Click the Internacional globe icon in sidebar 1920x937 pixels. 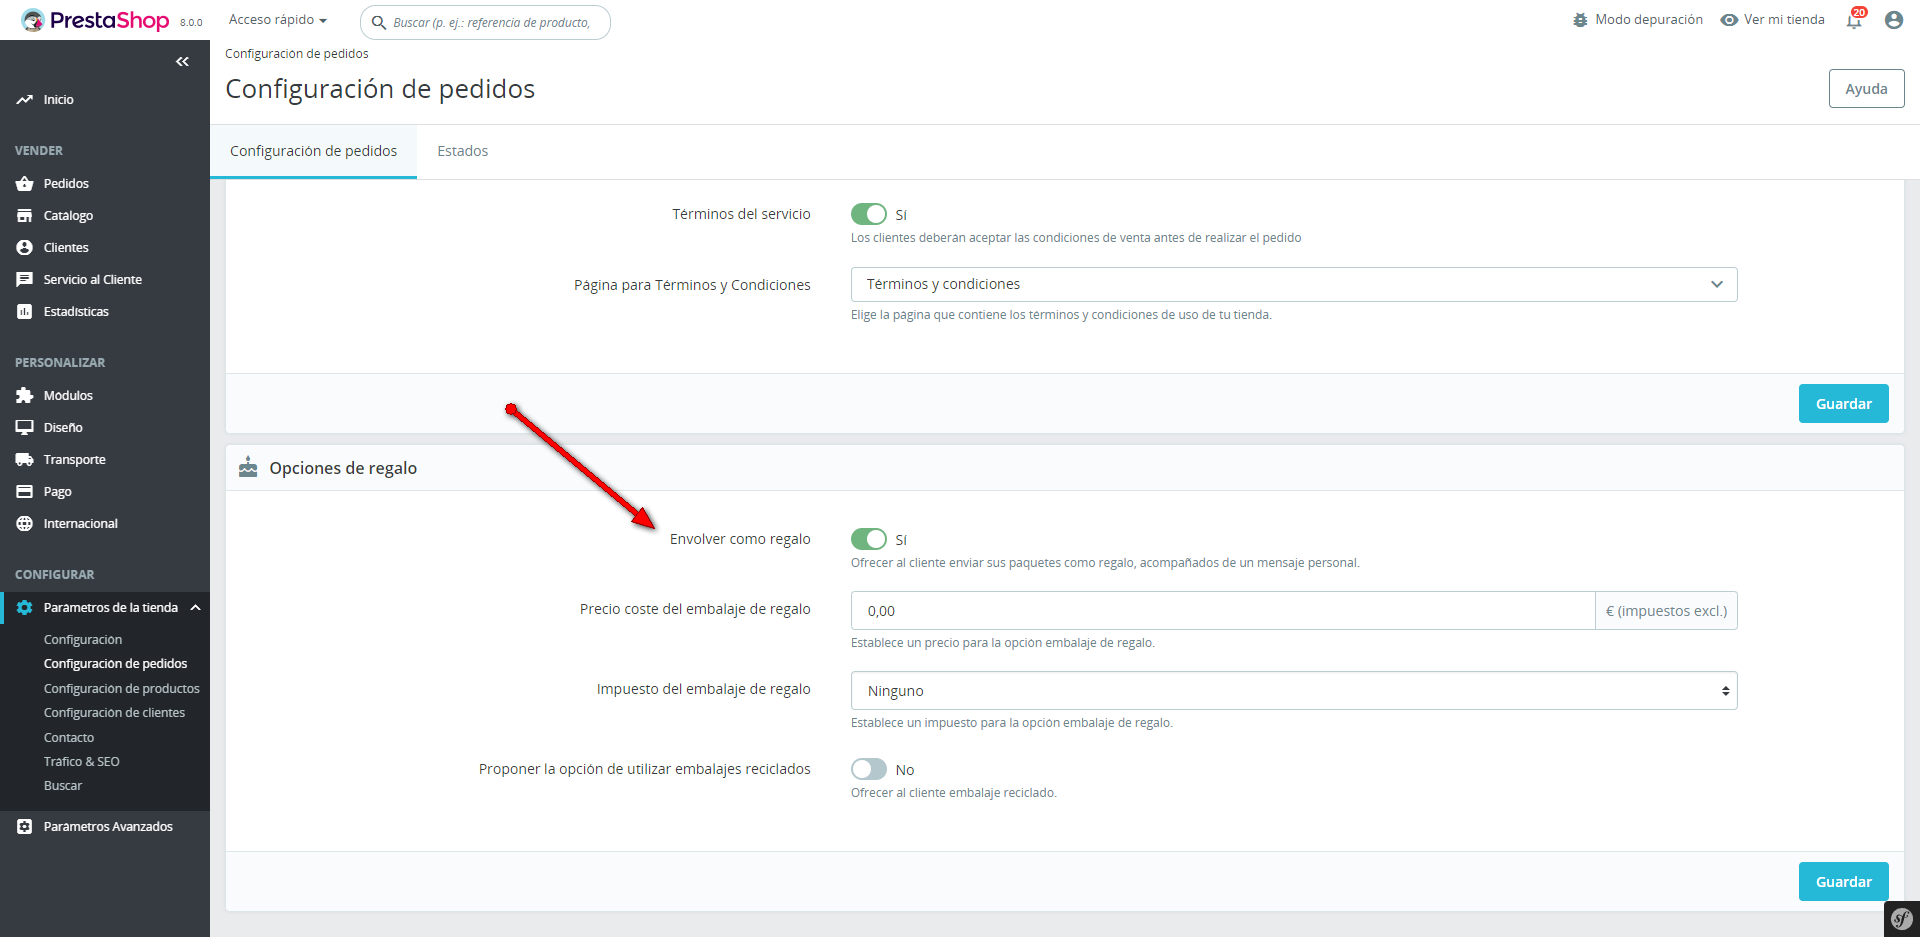click(x=25, y=524)
